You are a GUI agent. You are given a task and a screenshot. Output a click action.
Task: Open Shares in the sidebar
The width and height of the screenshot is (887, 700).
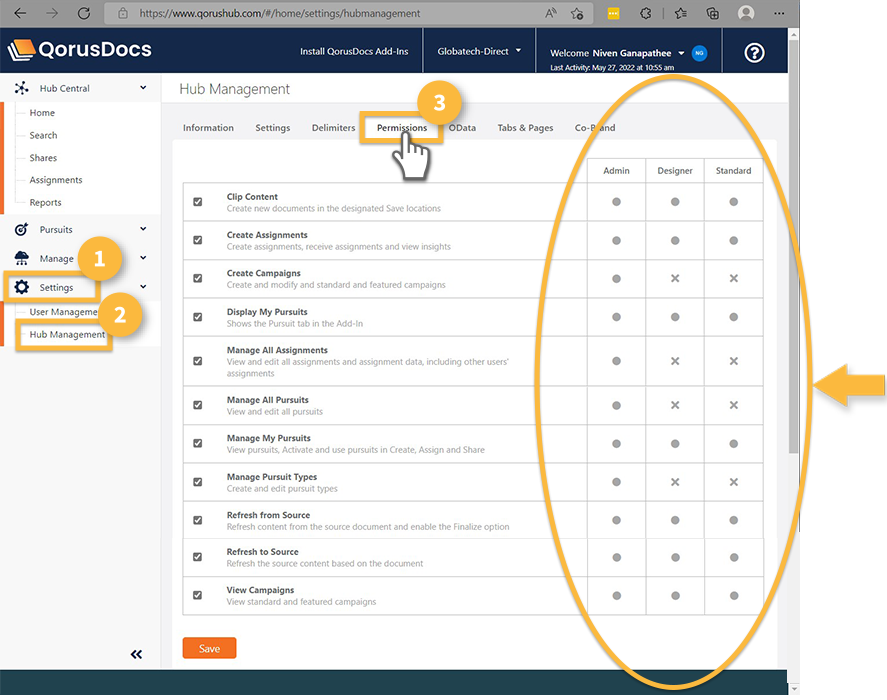click(43, 158)
